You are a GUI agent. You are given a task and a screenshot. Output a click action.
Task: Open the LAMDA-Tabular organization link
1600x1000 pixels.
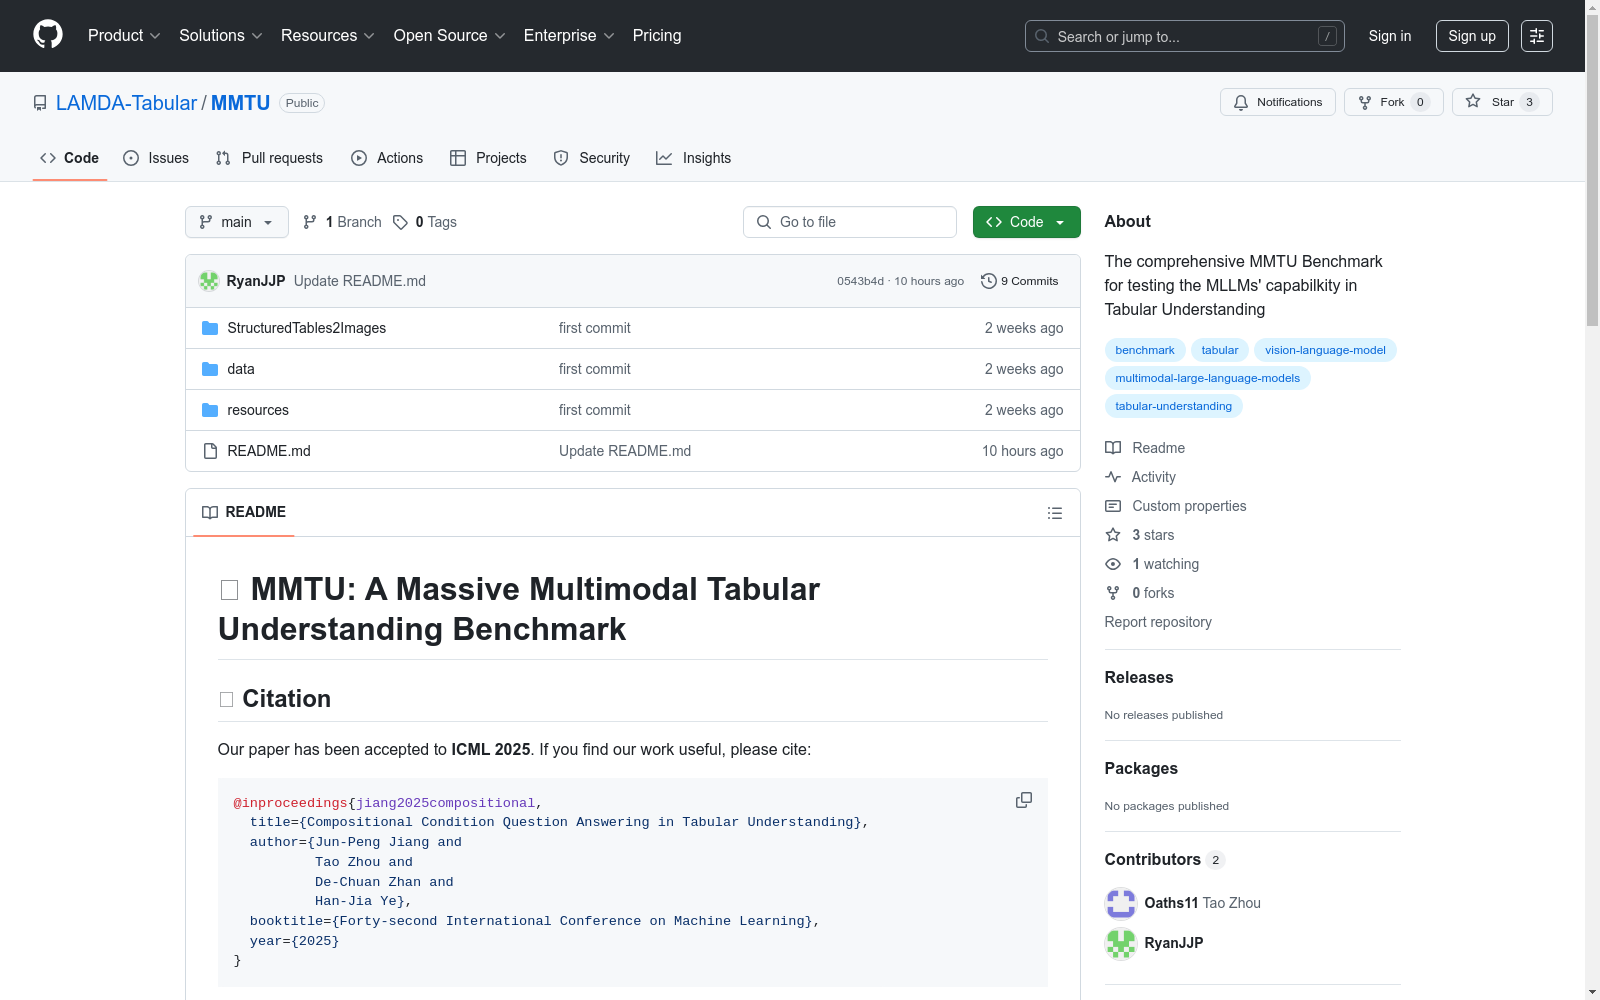127,103
